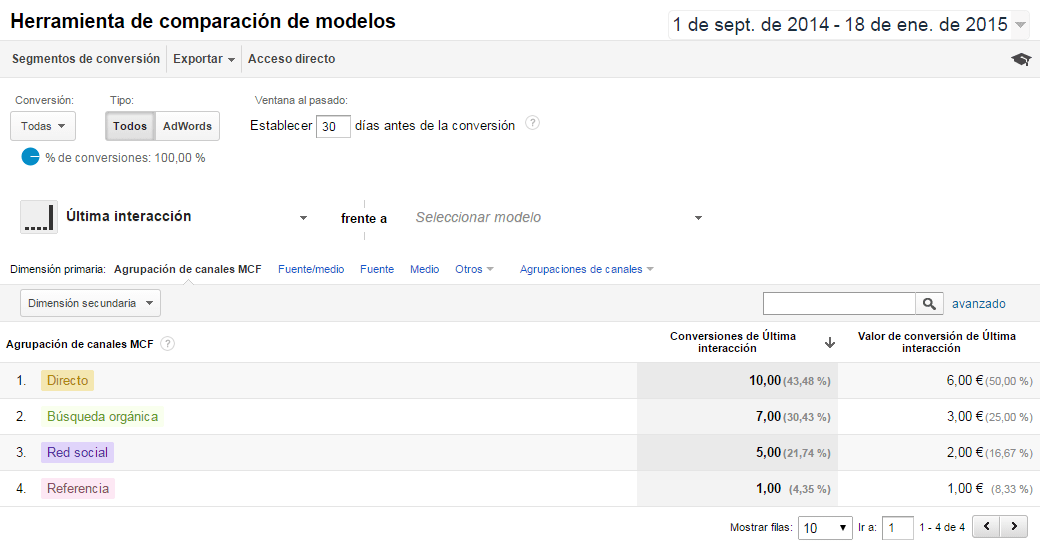
Task: Click help icon next to lookback window
Action: 532,123
